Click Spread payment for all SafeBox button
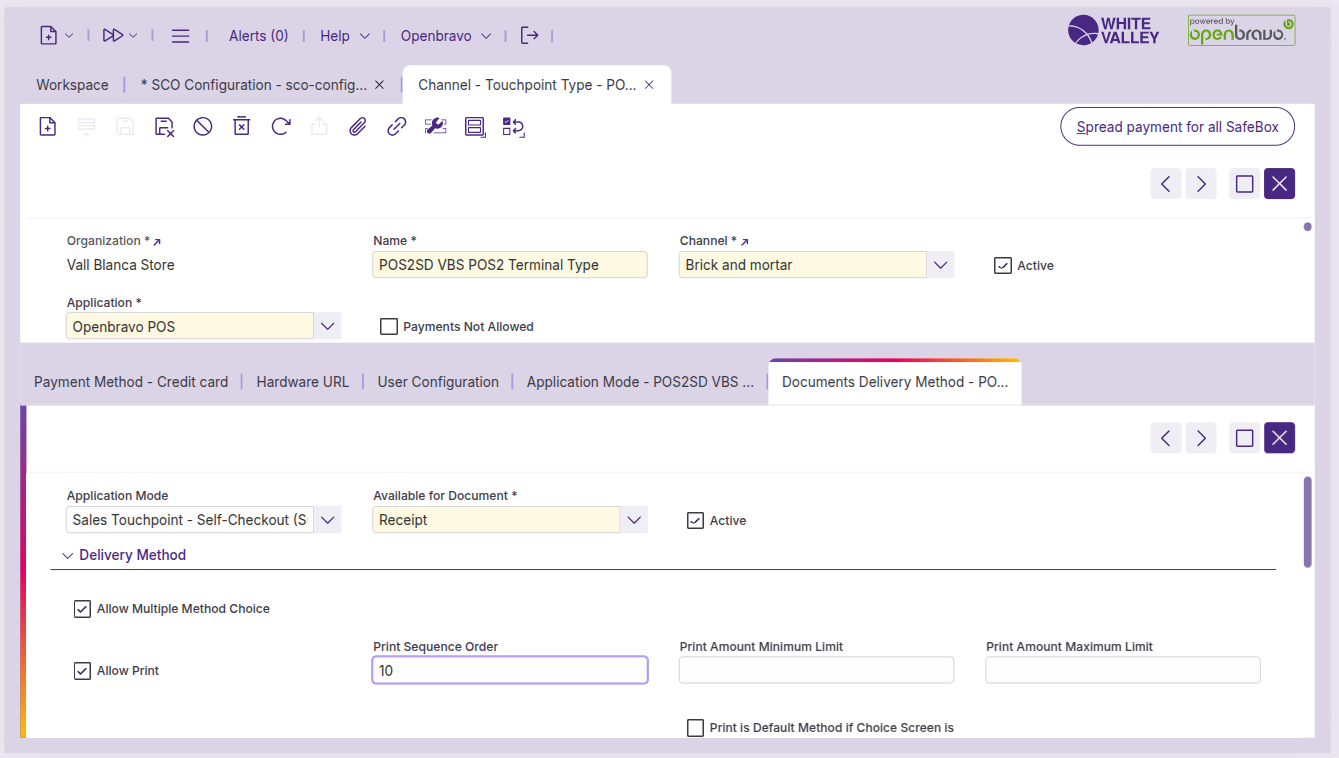This screenshot has height=758, width=1339. pos(1177,127)
